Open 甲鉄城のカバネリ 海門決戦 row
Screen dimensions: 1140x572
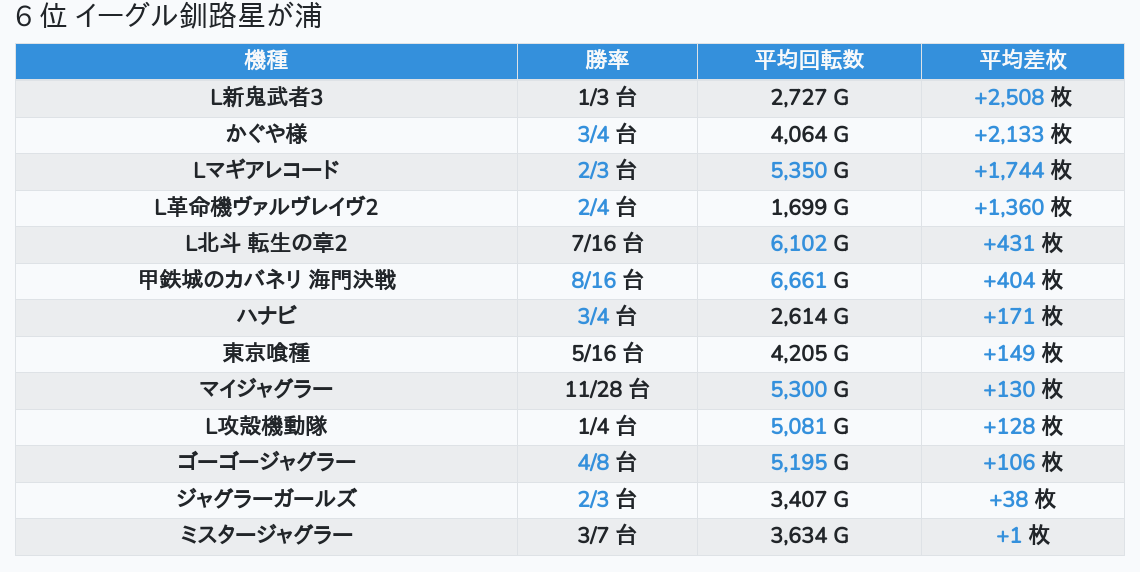[x=266, y=280]
